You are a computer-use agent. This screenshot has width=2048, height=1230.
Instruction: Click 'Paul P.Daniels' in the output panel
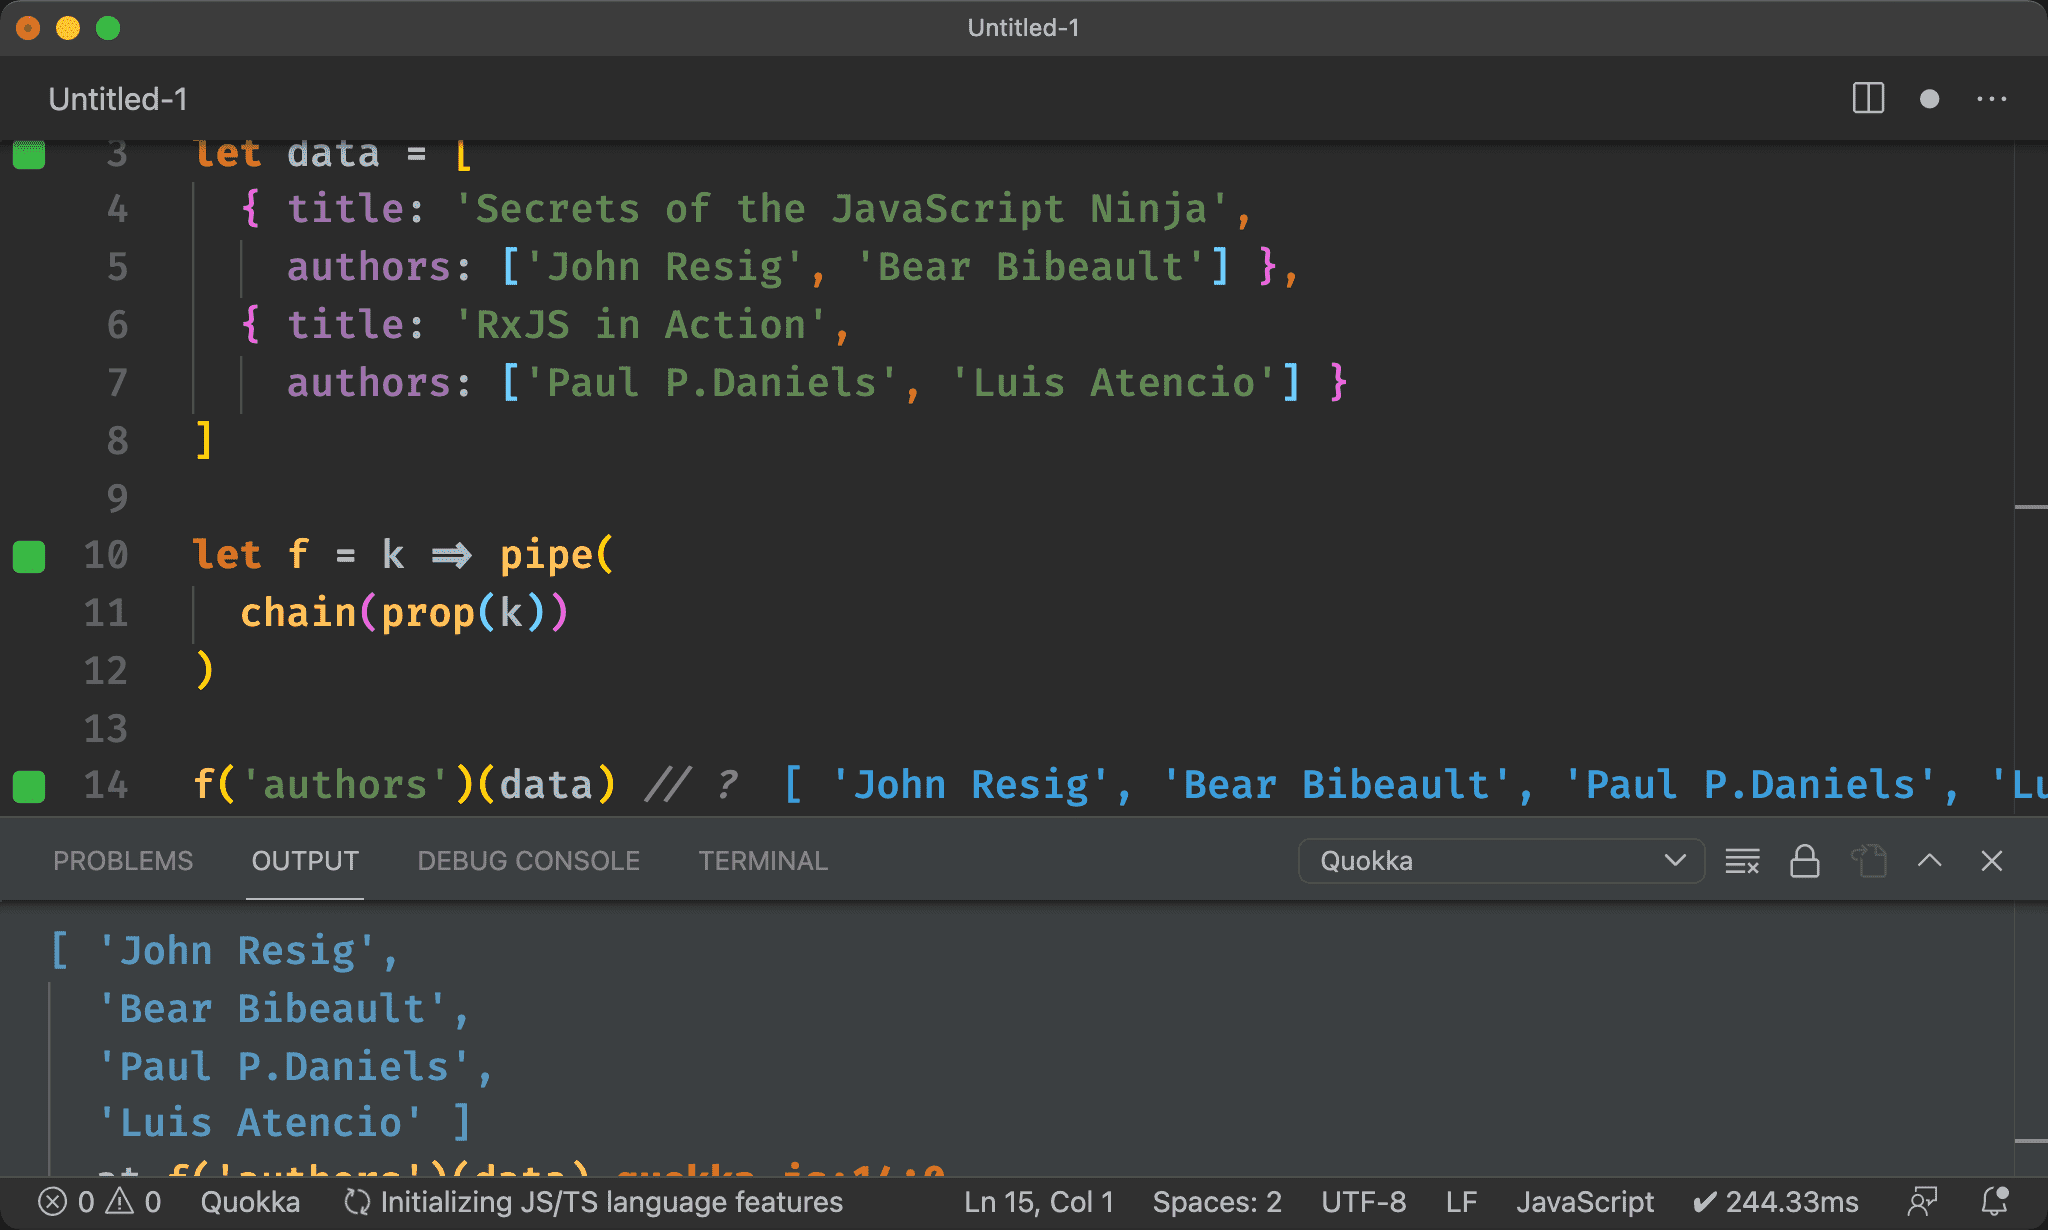point(284,1067)
